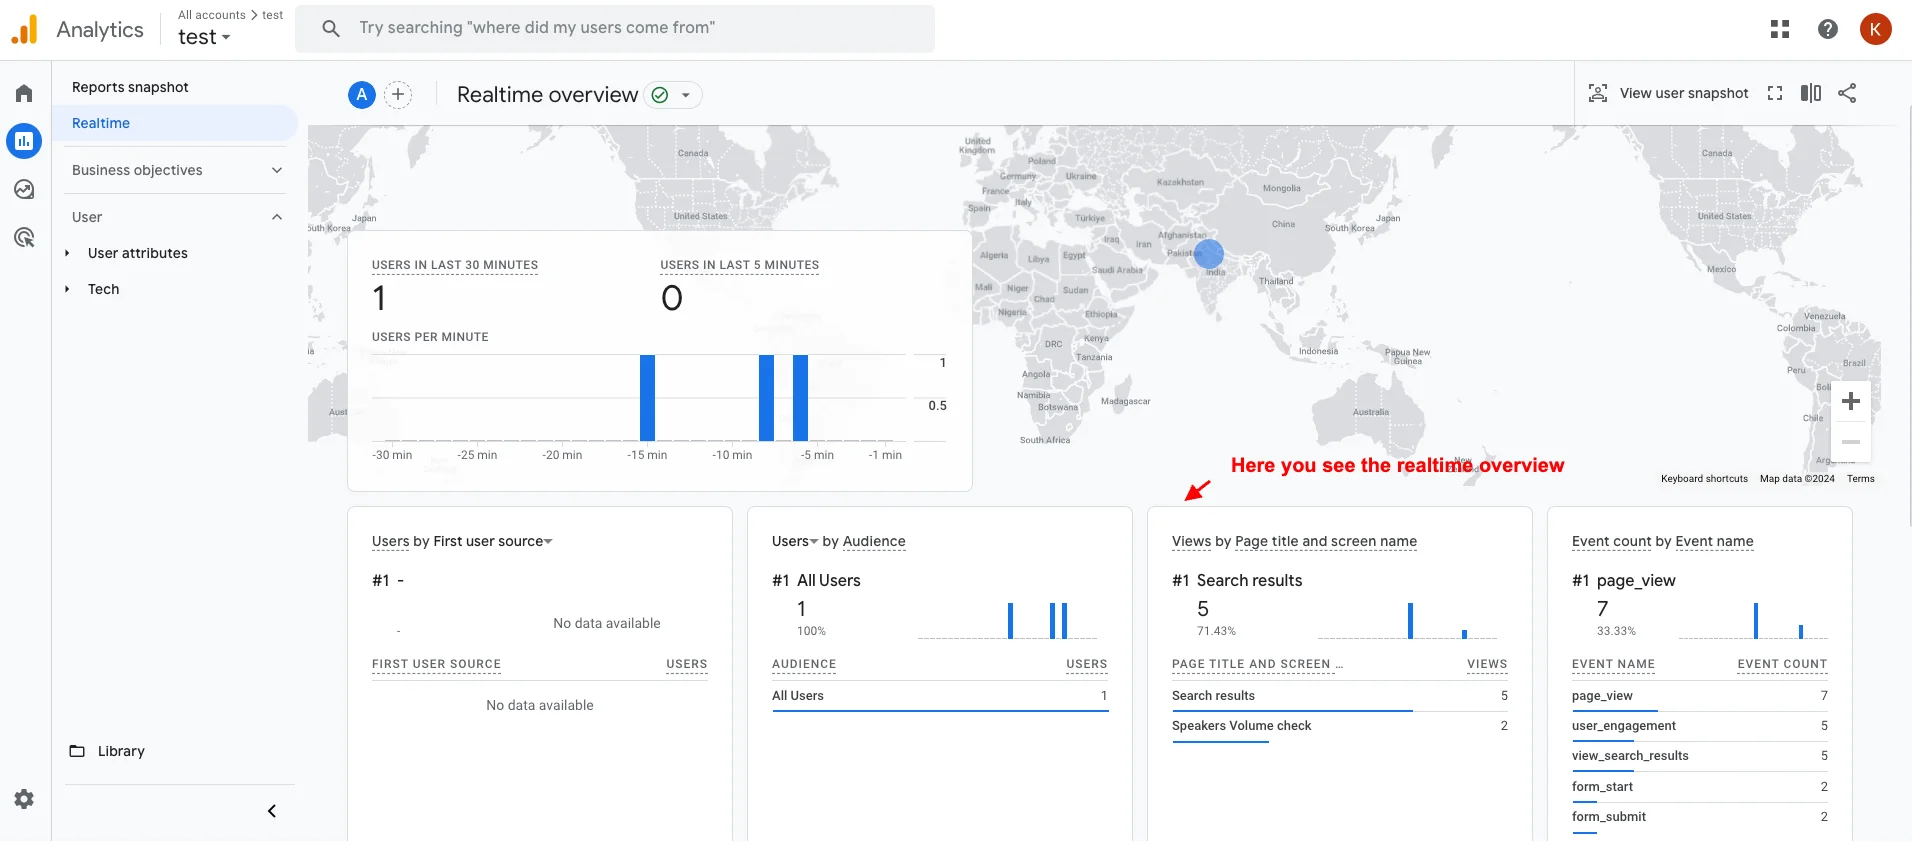Open the First user source dimension dropdown

point(548,542)
